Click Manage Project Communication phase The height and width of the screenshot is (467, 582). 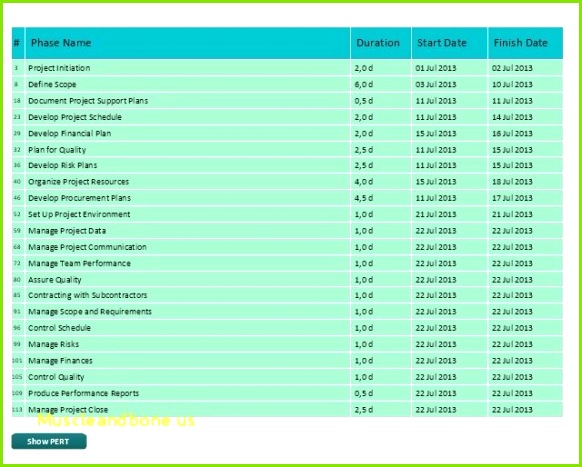87,247
